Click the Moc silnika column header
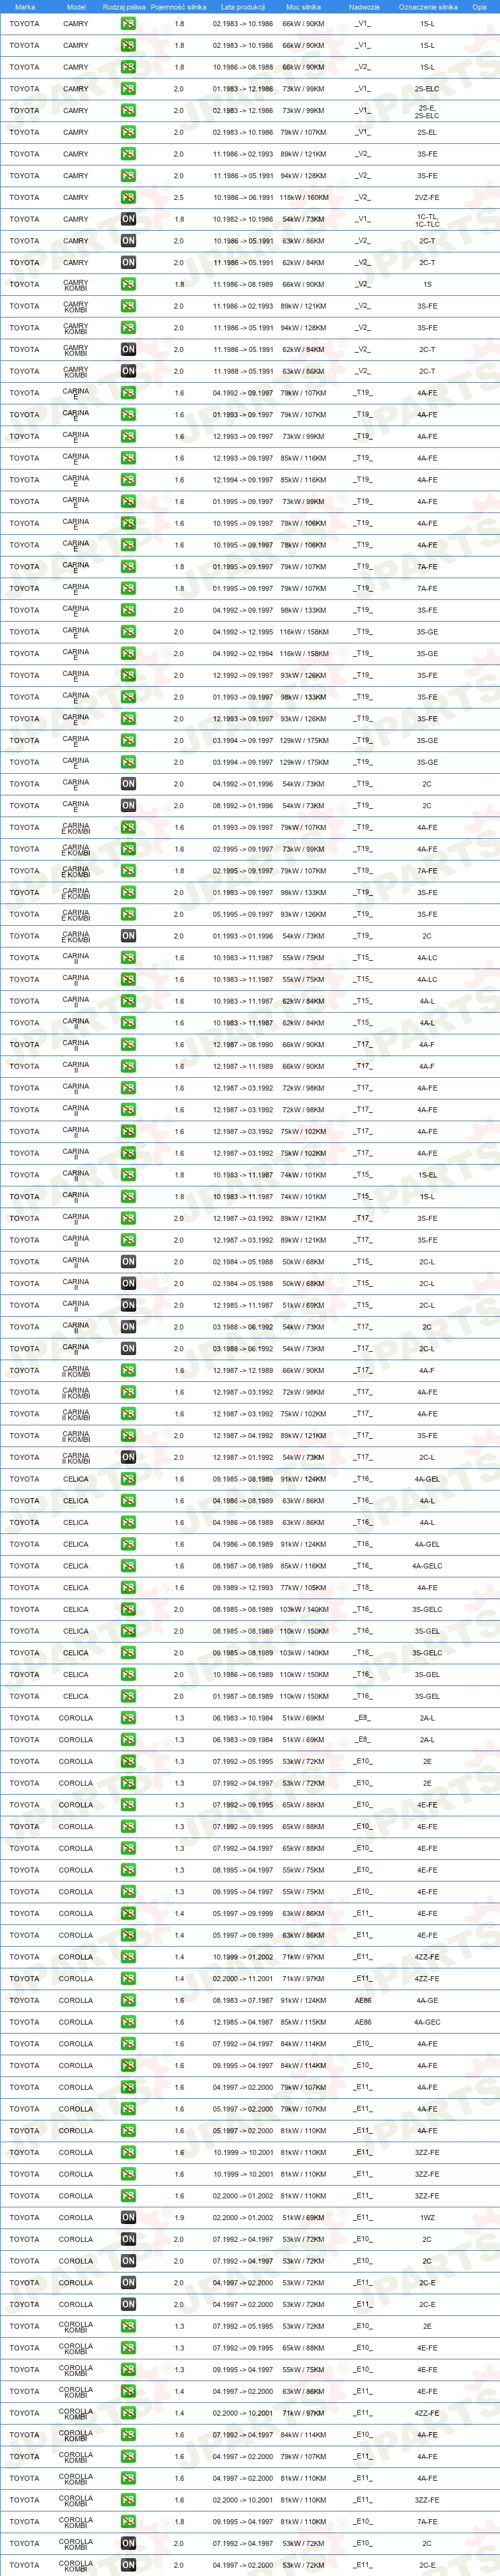 (303, 7)
